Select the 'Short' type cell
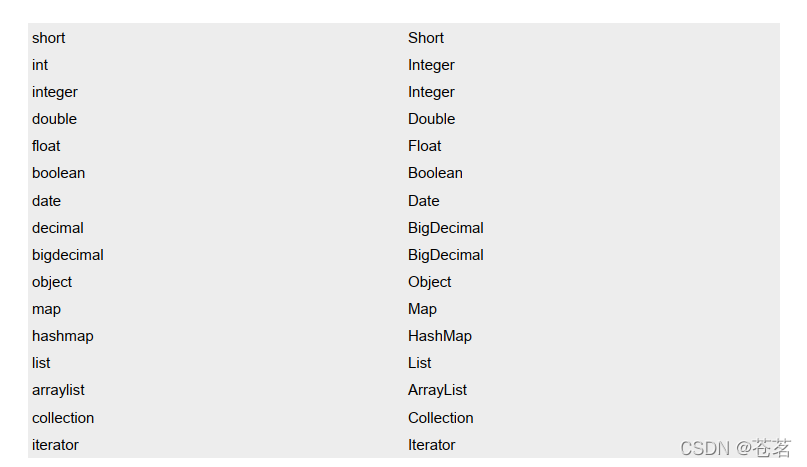This screenshot has width=807, height=467. (x=426, y=38)
